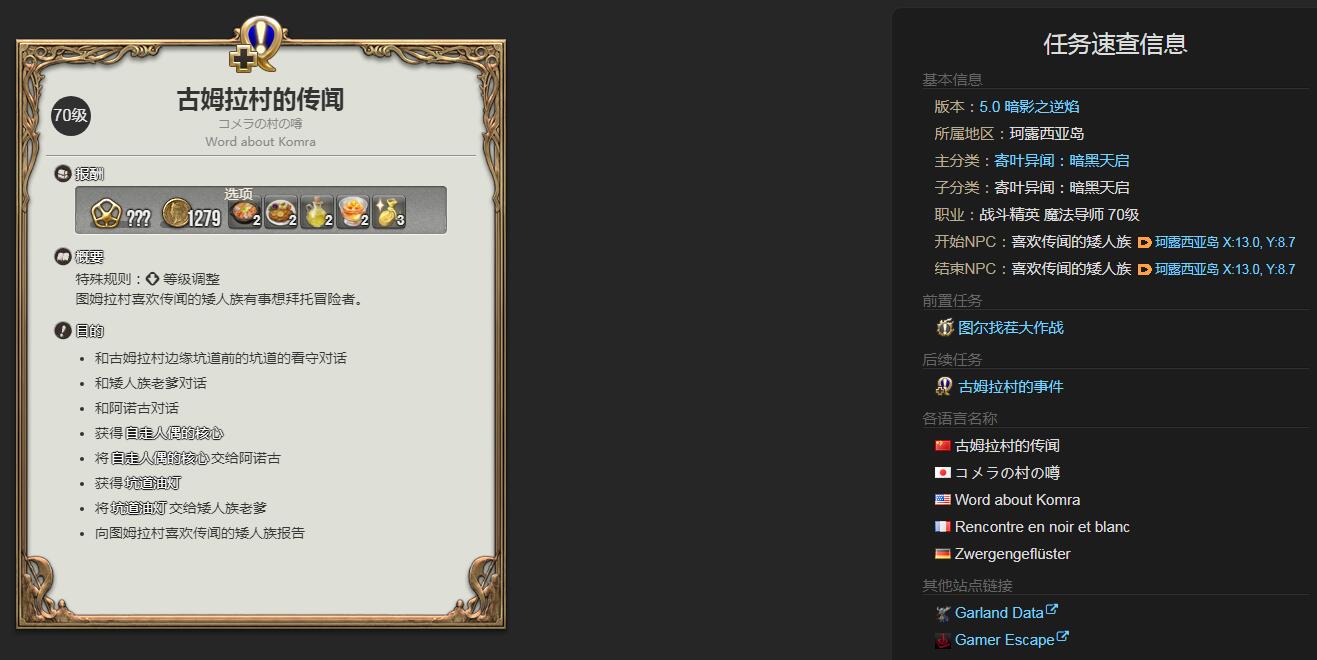Open the 寄叶异闻：暗黑天启 main category link
Screen dimensions: 1317x660
pos(1062,160)
